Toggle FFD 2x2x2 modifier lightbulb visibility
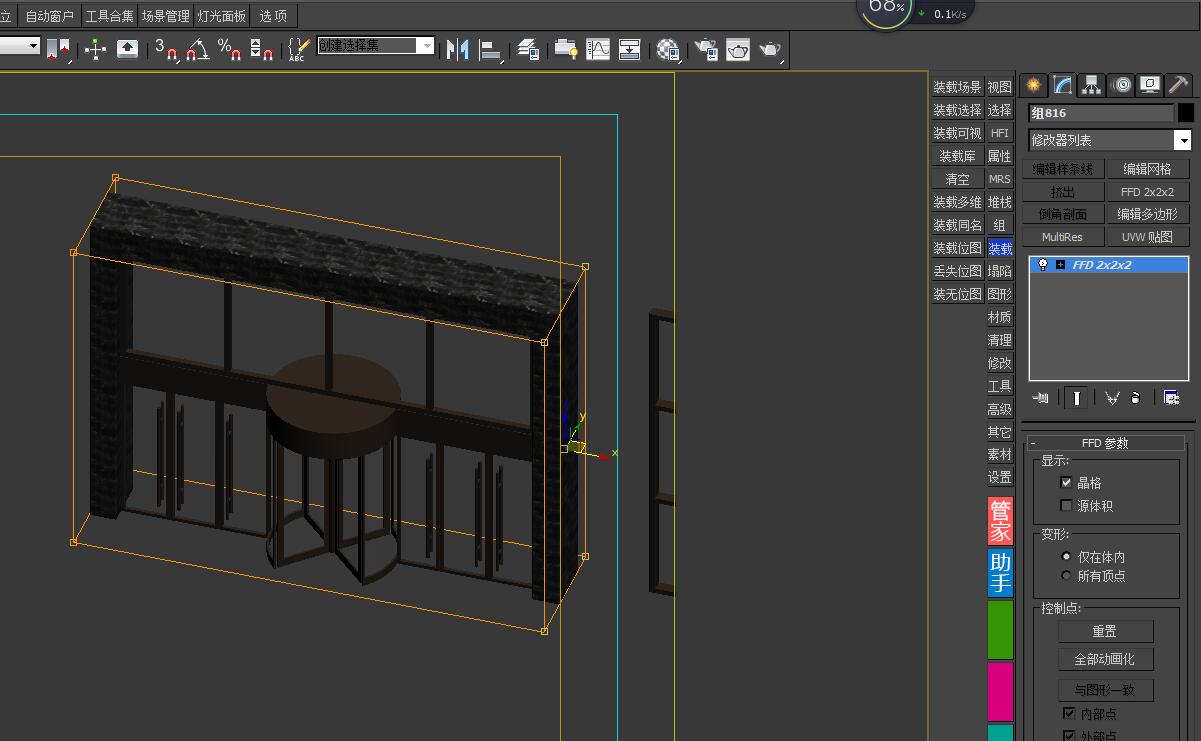 (1042, 265)
